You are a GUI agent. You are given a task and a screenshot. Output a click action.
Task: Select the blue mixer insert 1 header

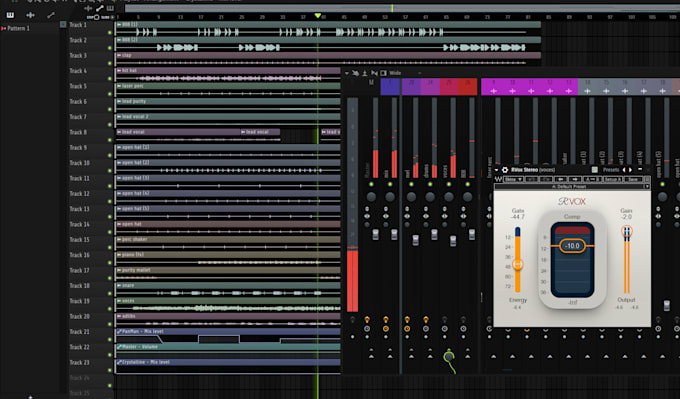[x=390, y=87]
